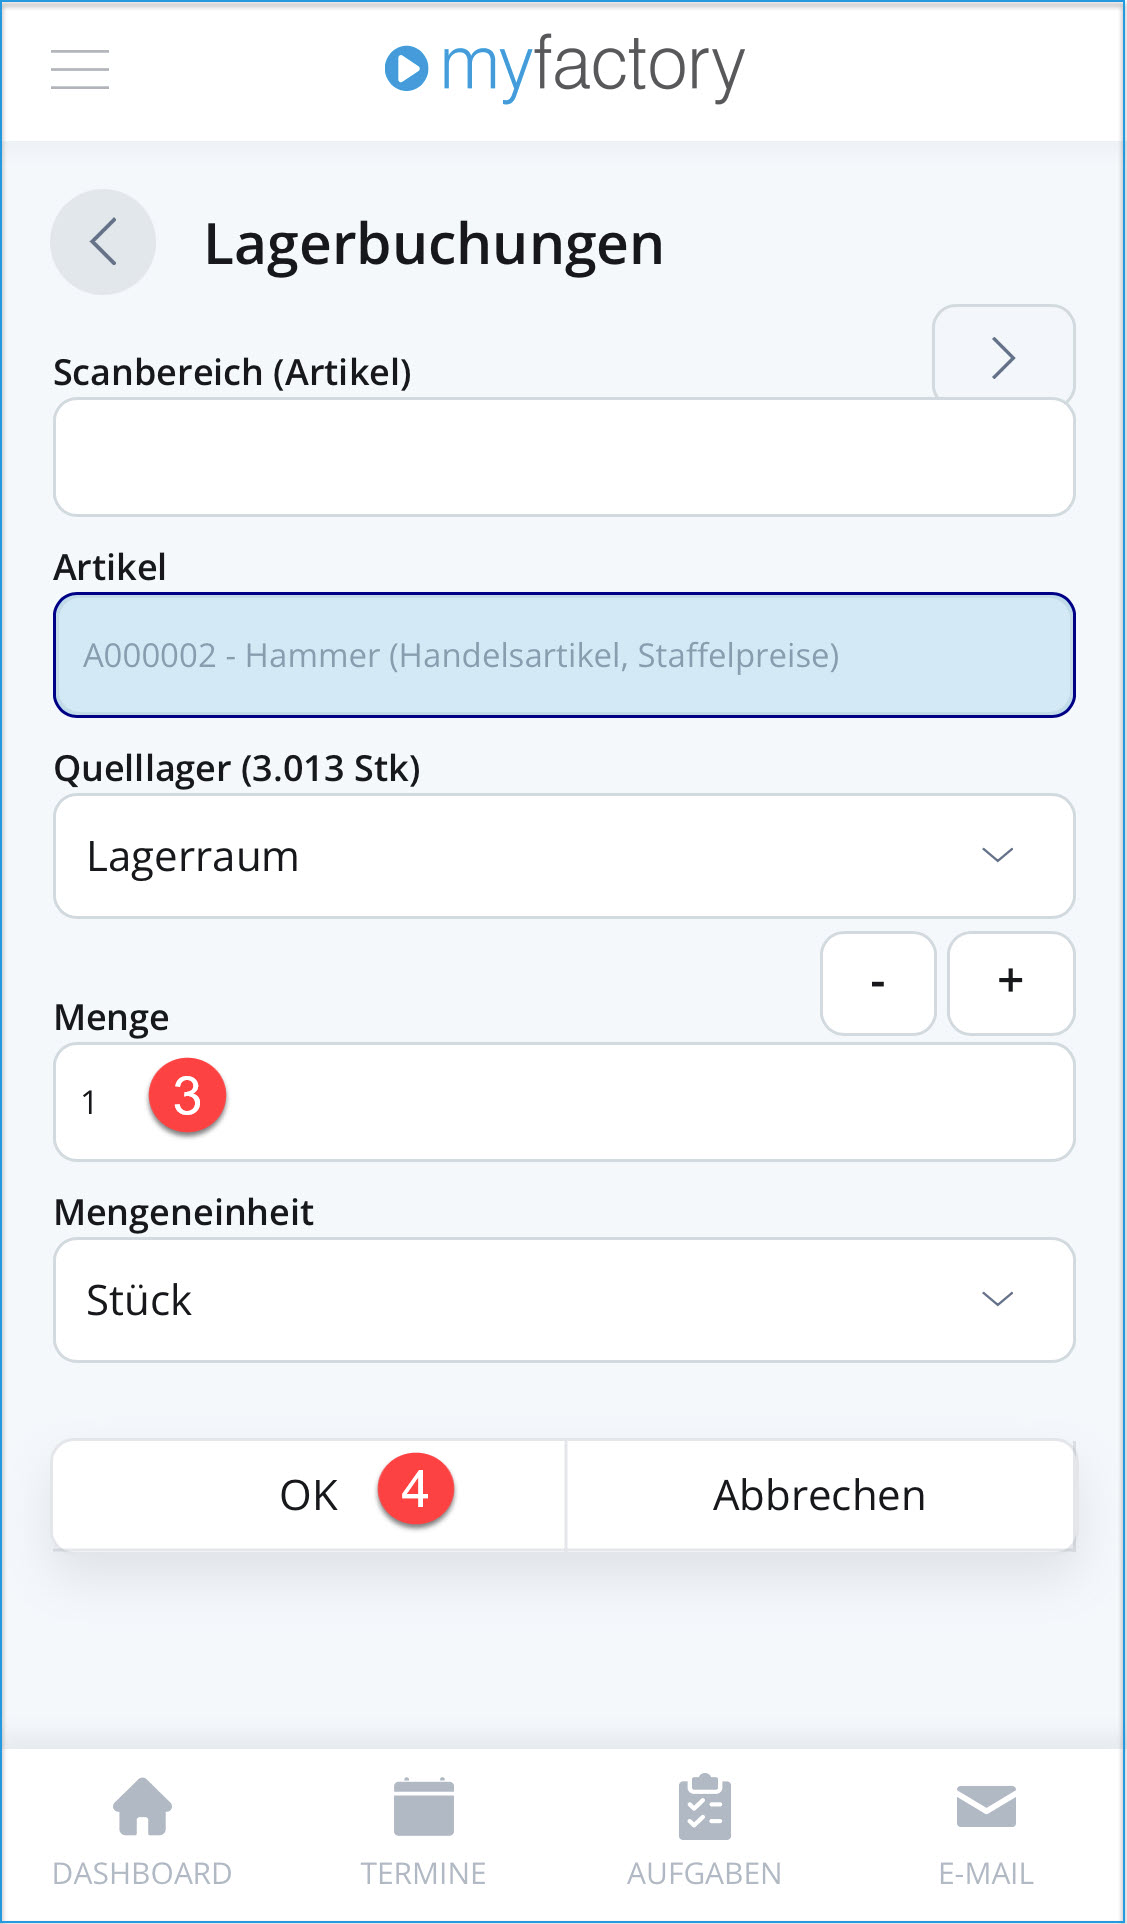Open the E-Mail envelope icon
Image resolution: width=1127 pixels, height=1924 pixels.
point(986,1806)
